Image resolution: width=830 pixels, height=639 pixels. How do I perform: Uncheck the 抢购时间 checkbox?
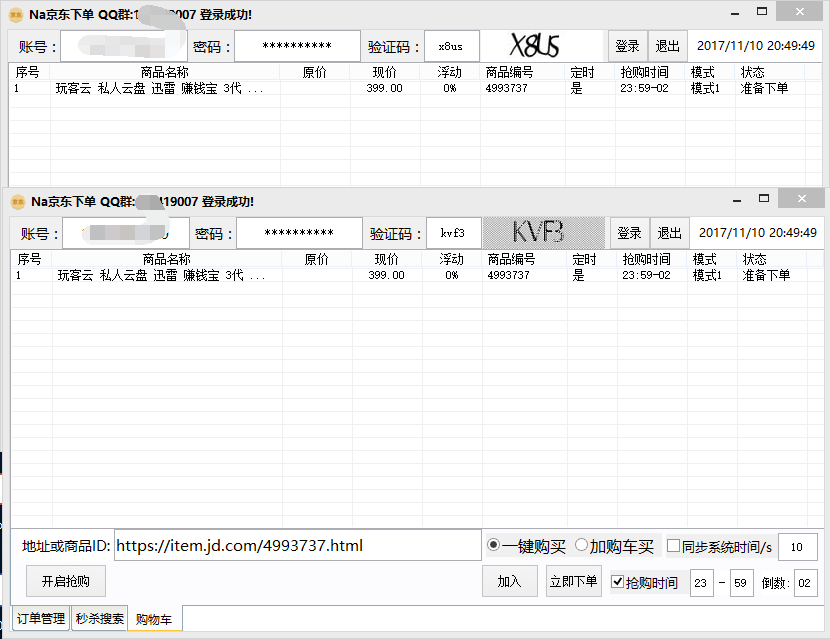(617, 582)
